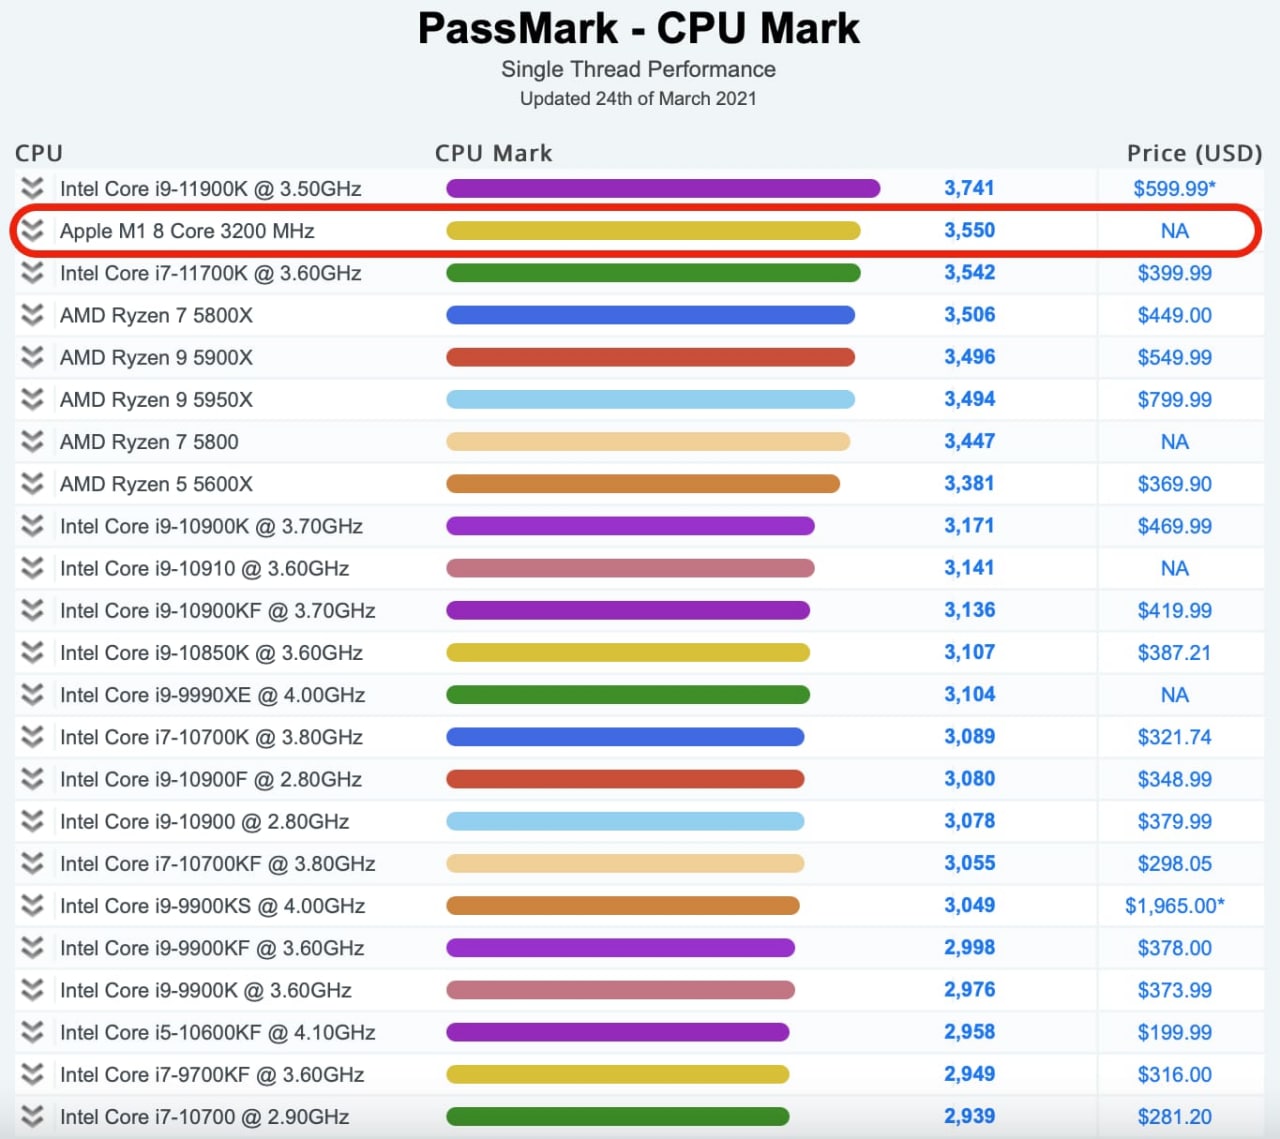Click the Price (USD) column header
The image size is (1280, 1139).
pos(1194,153)
